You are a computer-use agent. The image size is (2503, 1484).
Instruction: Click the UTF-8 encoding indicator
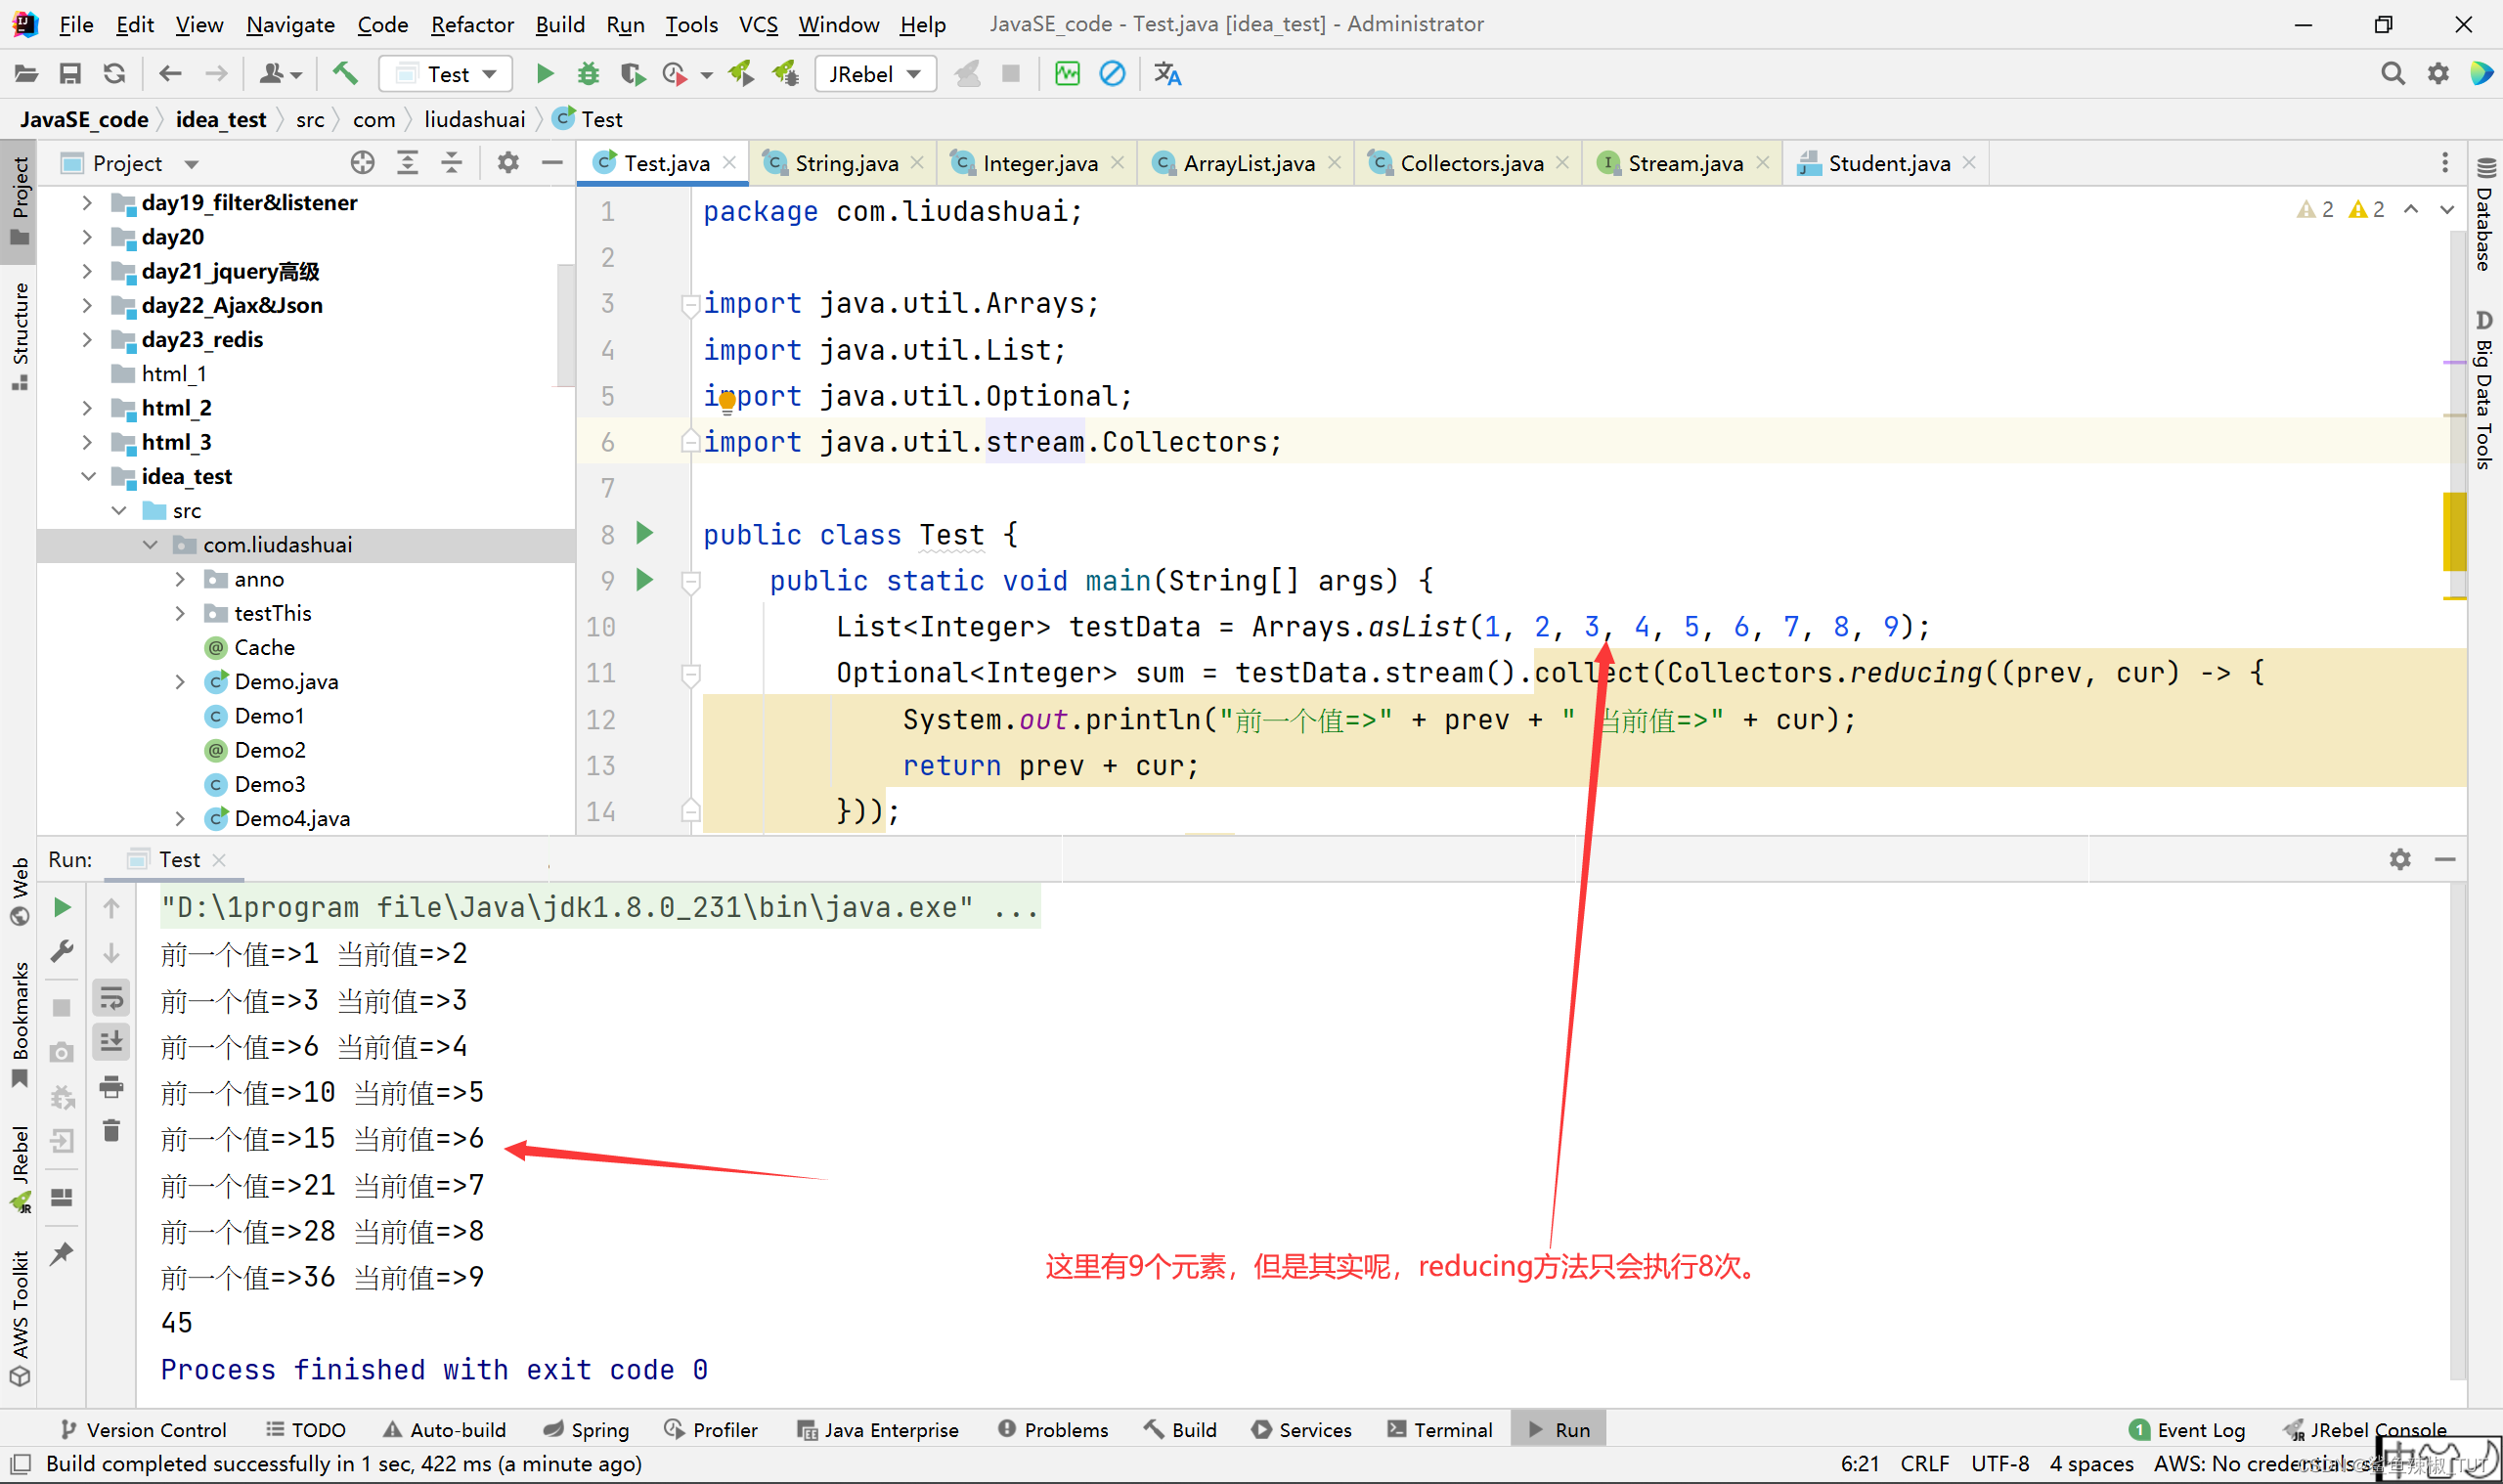(x=1999, y=1464)
